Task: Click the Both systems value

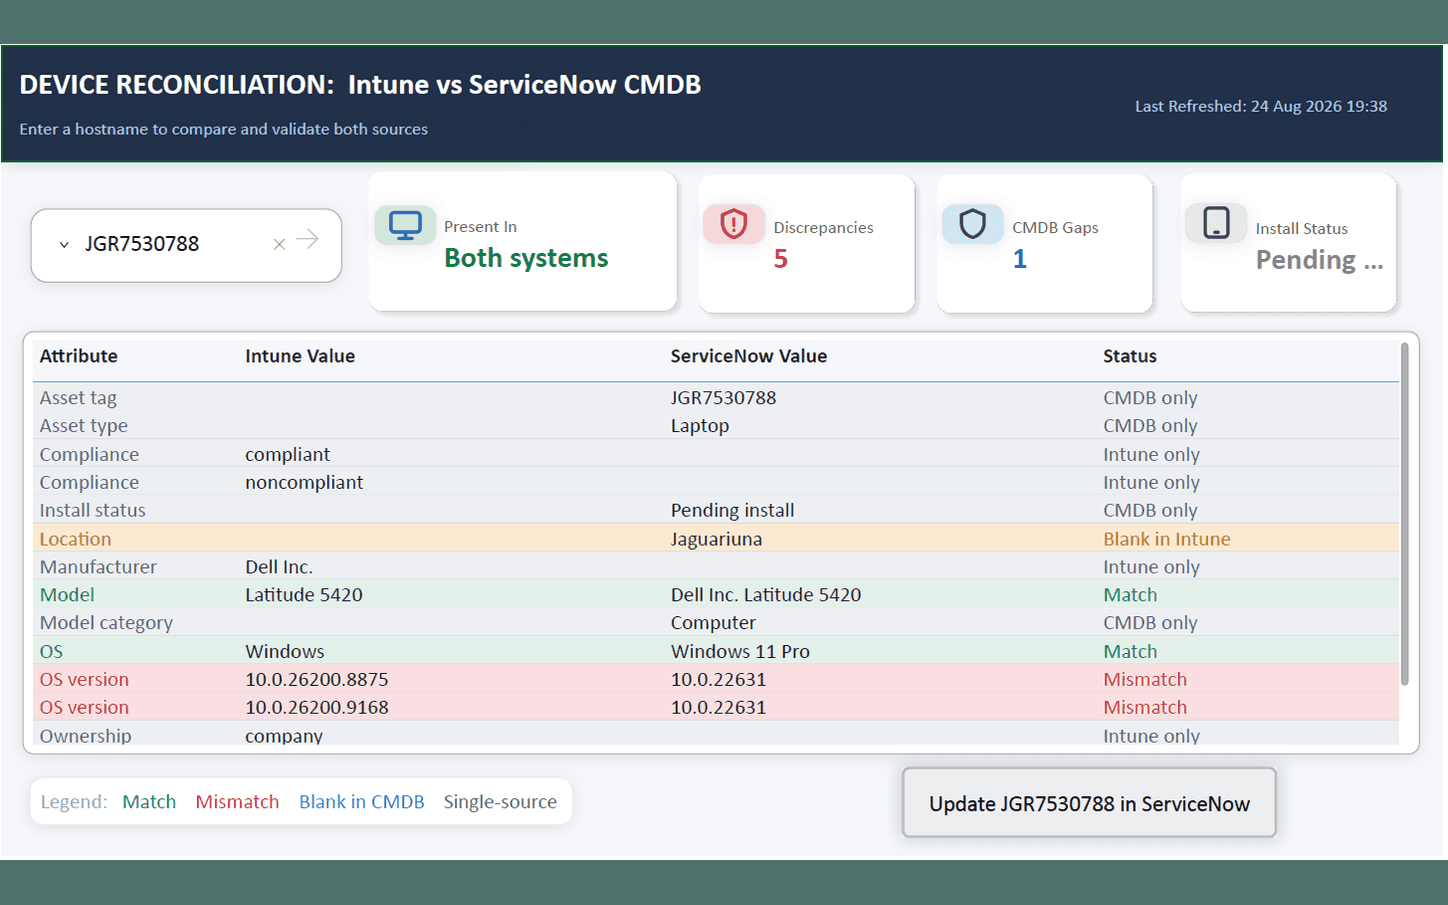Action: click(526, 258)
